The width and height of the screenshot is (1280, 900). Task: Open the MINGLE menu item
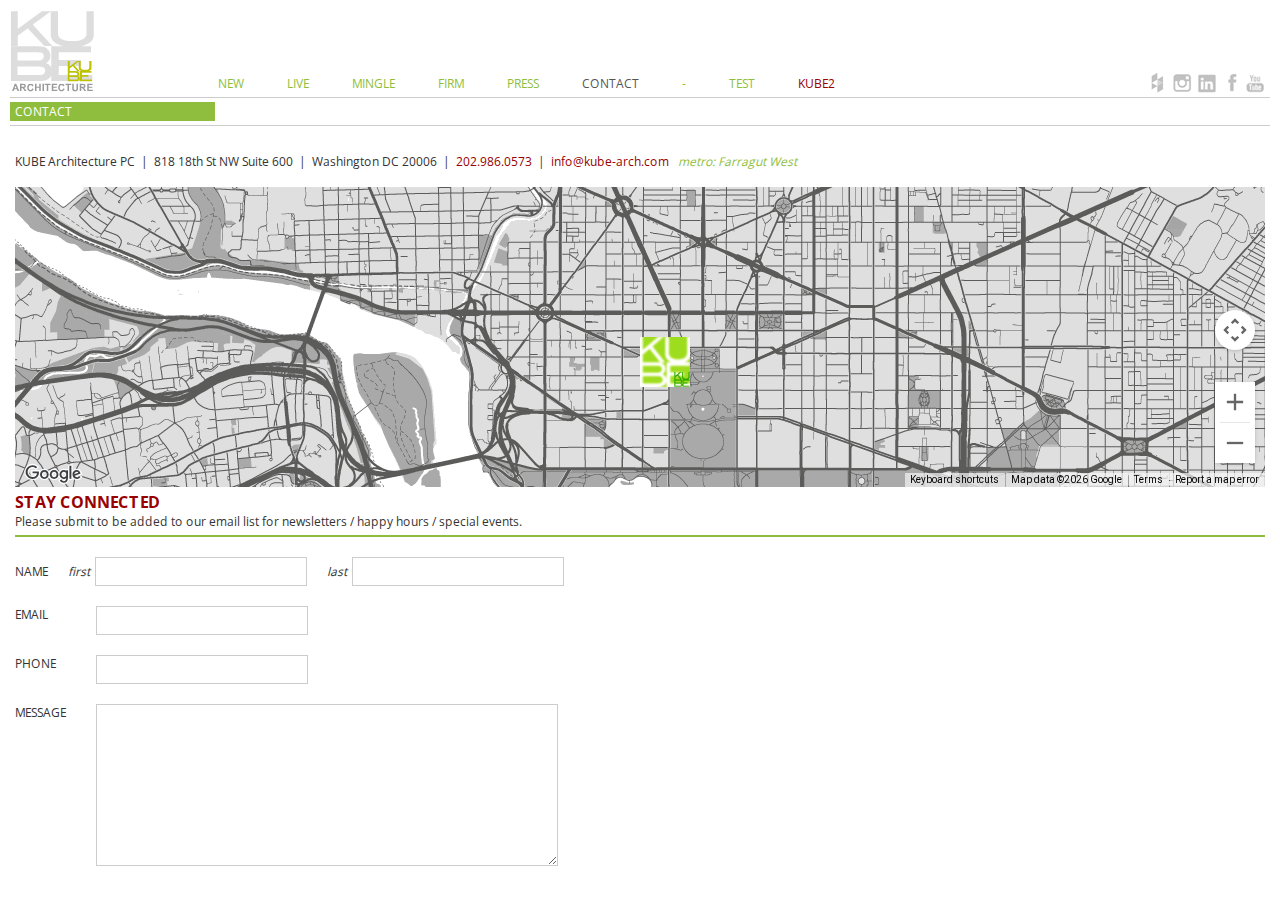(374, 84)
